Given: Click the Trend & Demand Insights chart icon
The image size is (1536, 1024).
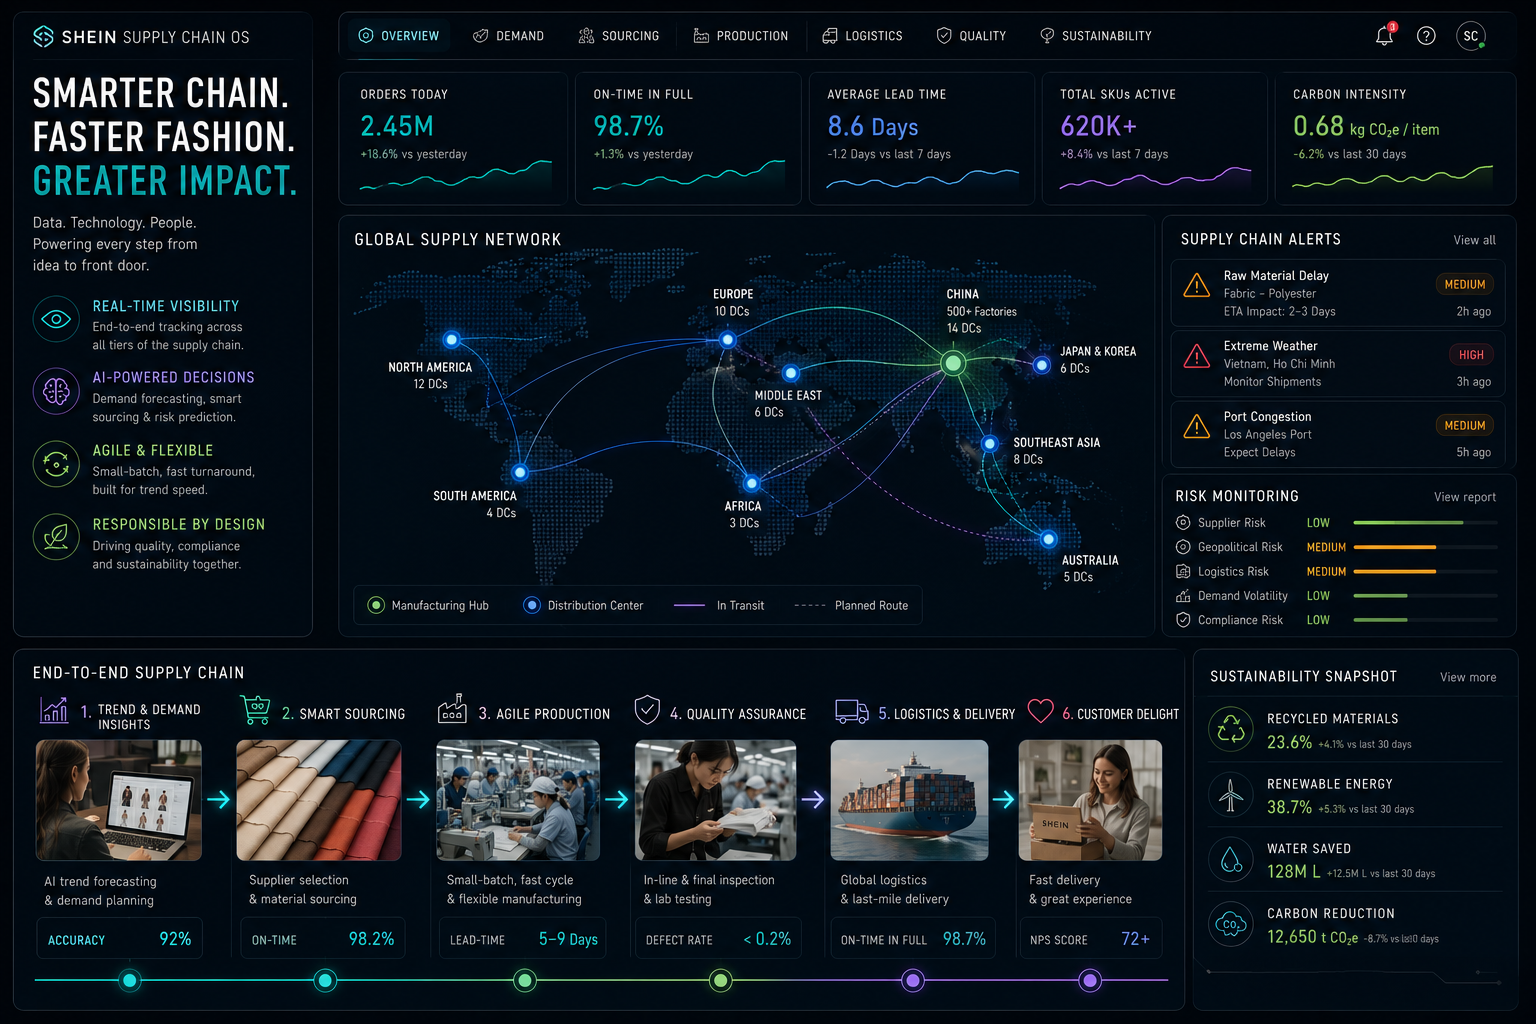Looking at the screenshot, I should (x=54, y=710).
